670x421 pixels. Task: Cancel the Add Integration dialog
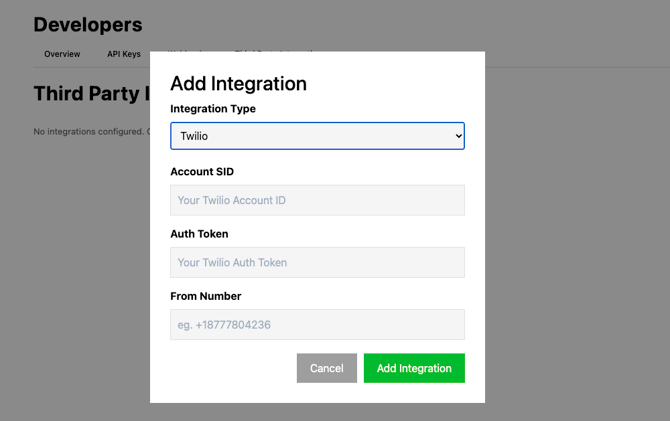point(326,368)
